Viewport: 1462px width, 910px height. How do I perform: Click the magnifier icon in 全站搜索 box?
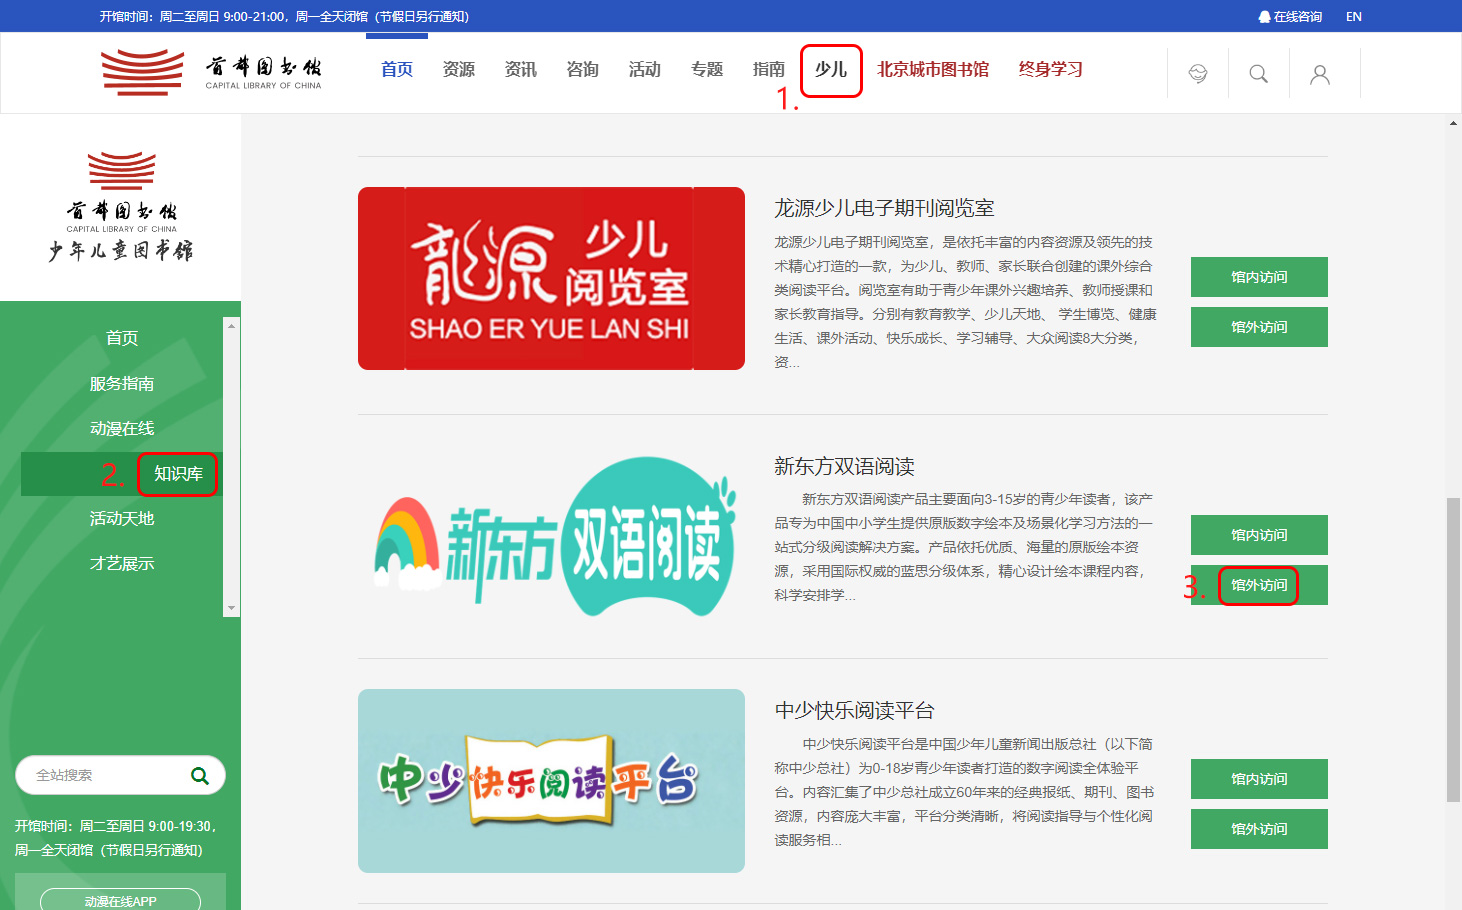(201, 775)
